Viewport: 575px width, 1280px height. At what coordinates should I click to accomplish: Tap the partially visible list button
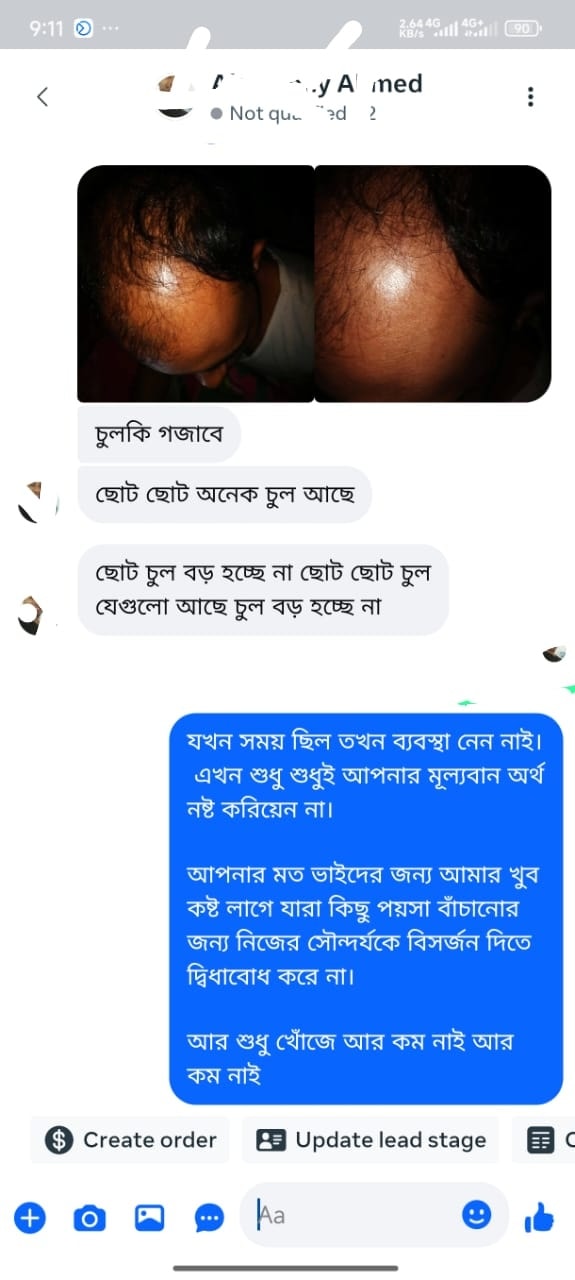click(x=544, y=1140)
